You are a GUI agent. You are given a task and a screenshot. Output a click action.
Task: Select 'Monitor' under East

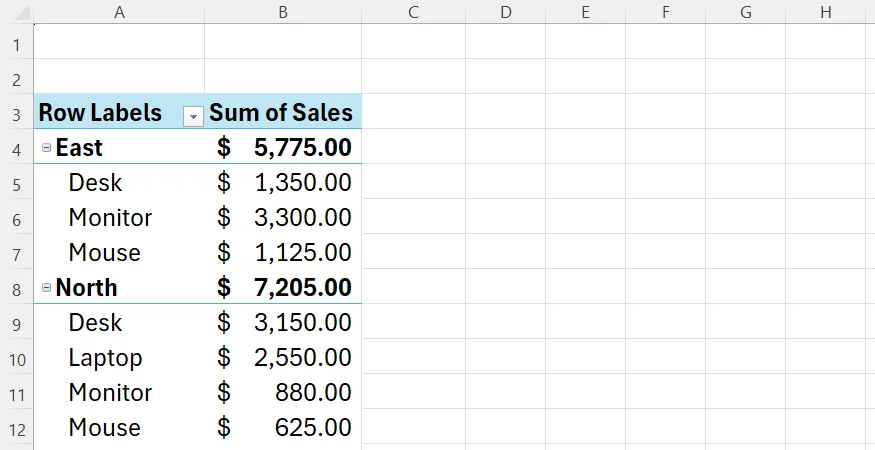pyautogui.click(x=119, y=217)
